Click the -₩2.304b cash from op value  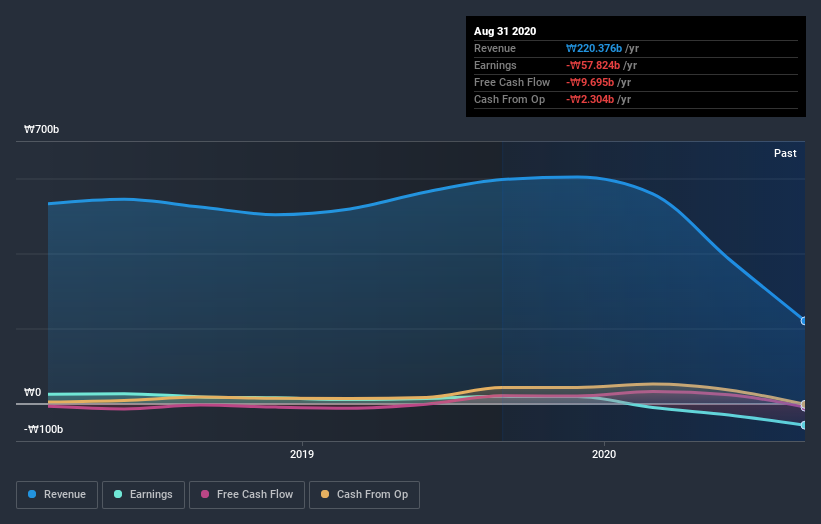590,99
